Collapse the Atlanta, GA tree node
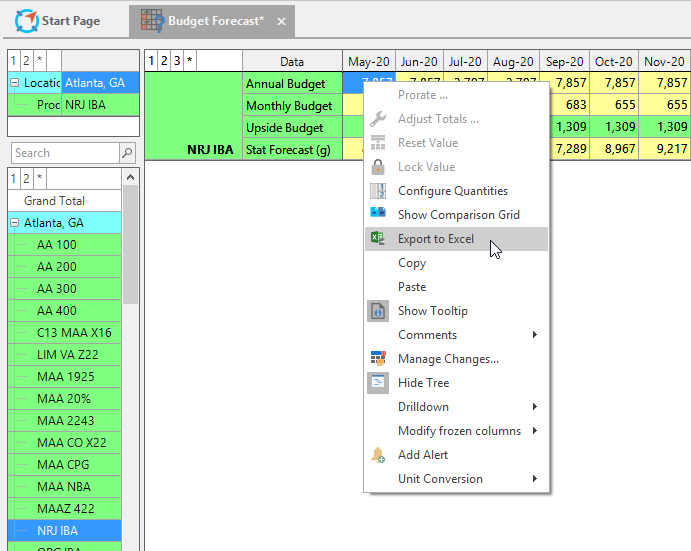The width and height of the screenshot is (691, 551). tap(15, 223)
